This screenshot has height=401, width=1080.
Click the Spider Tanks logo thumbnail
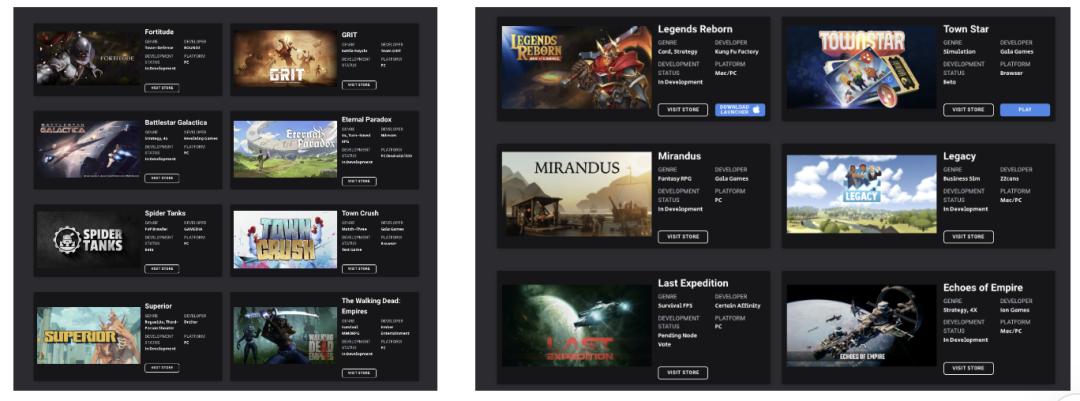tap(88, 239)
